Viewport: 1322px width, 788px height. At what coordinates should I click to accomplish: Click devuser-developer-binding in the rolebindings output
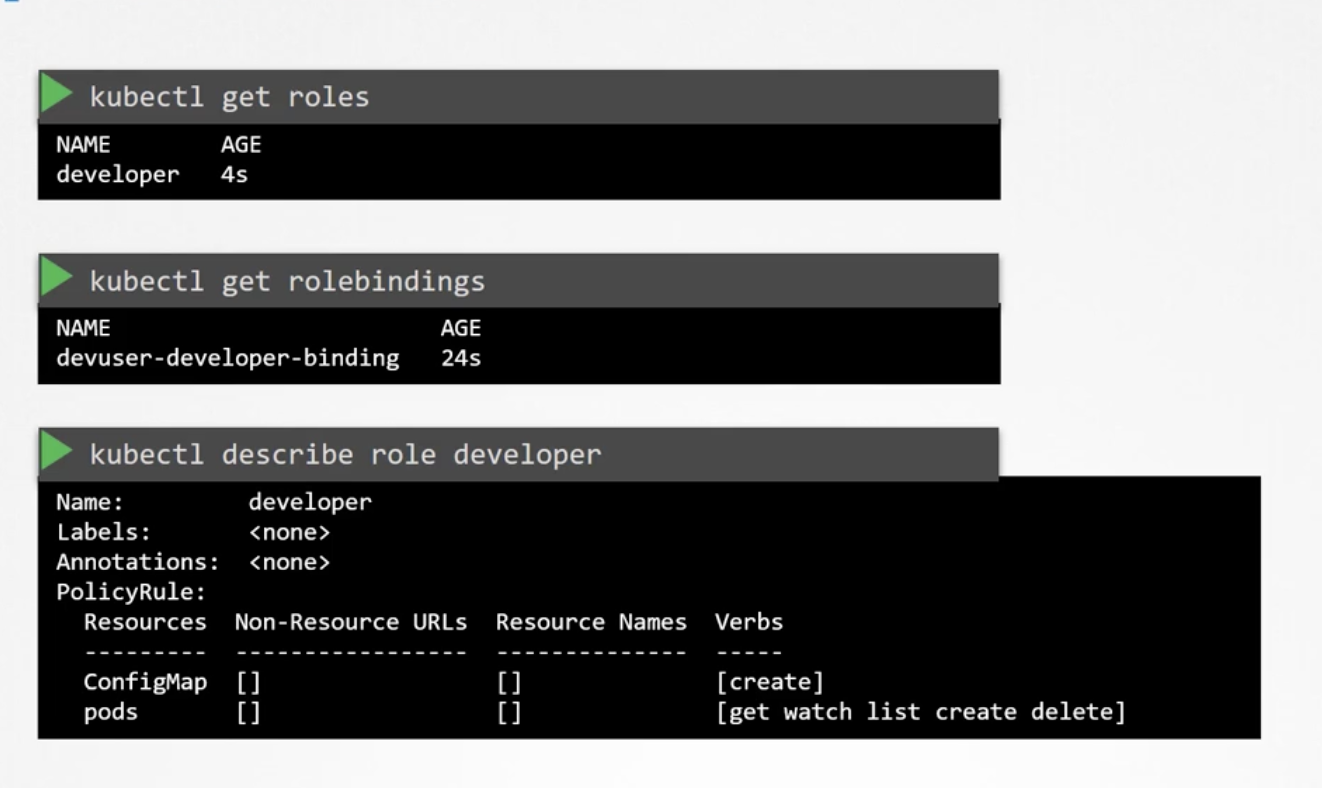coord(227,357)
